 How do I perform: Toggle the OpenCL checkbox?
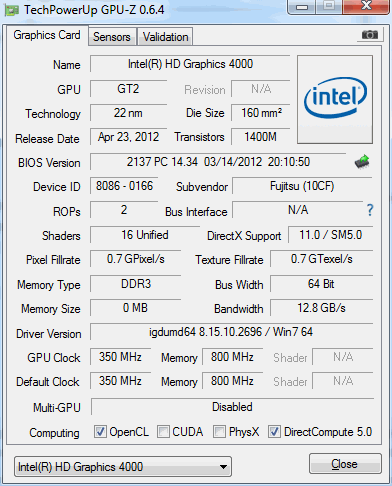point(100,432)
